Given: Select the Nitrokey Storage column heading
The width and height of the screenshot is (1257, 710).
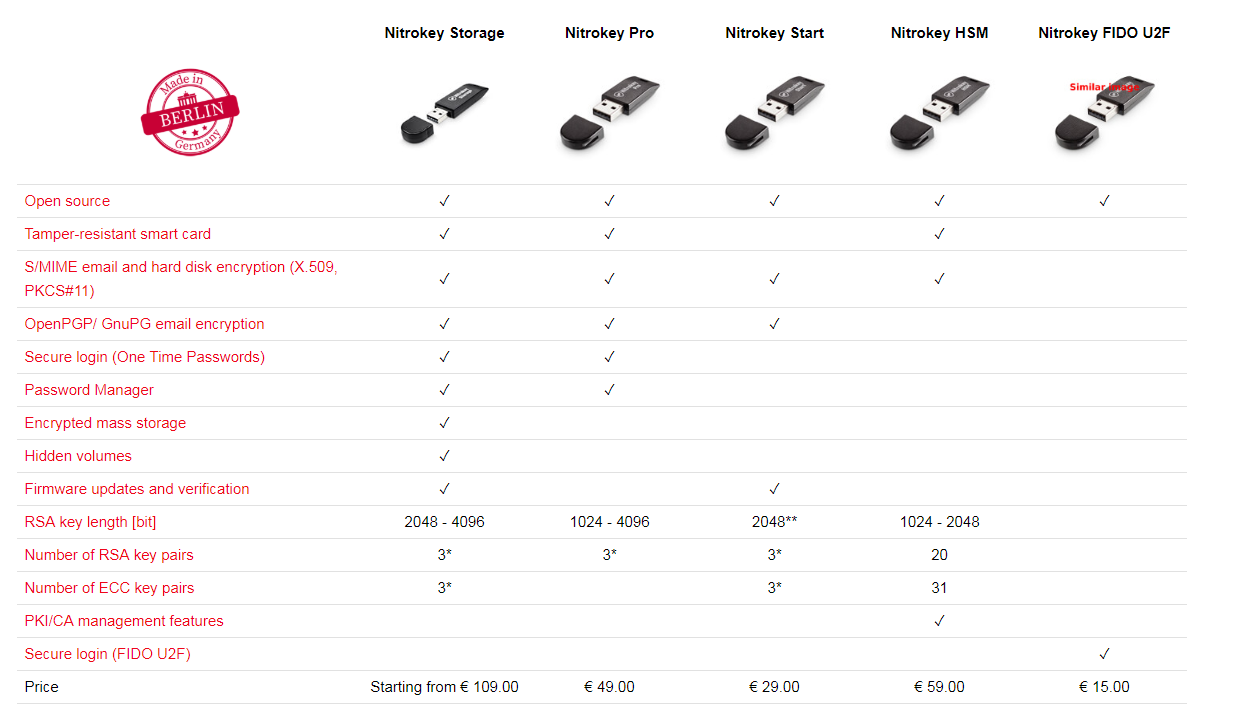Looking at the screenshot, I should 444,33.
